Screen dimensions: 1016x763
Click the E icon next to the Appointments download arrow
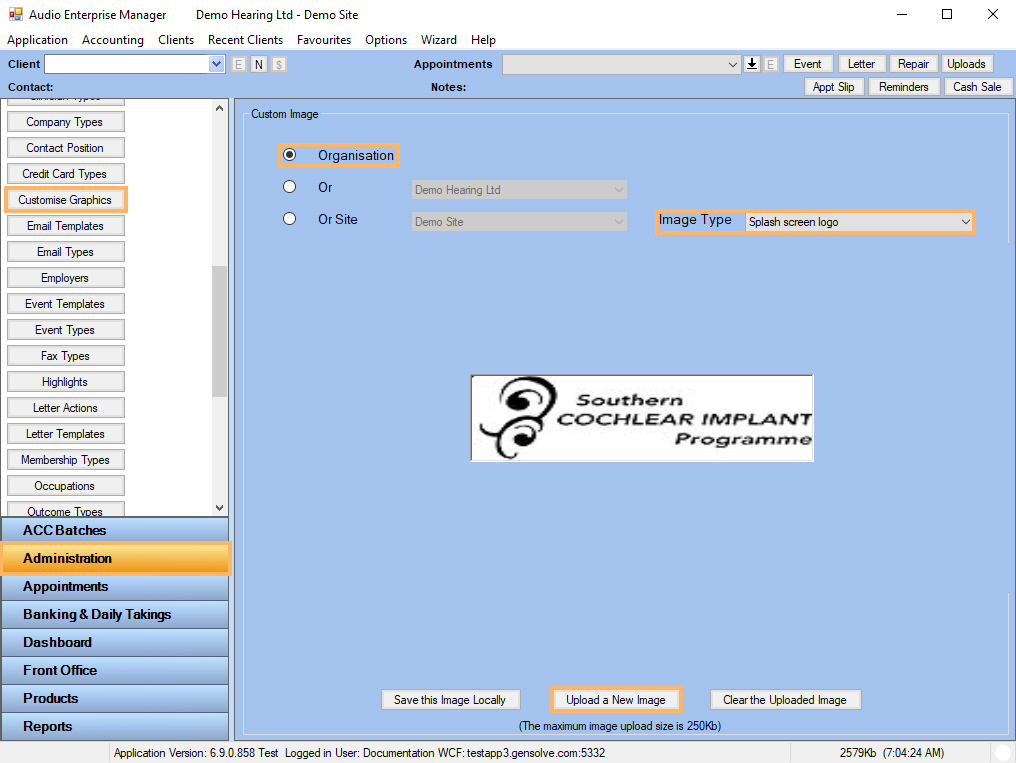tap(771, 63)
